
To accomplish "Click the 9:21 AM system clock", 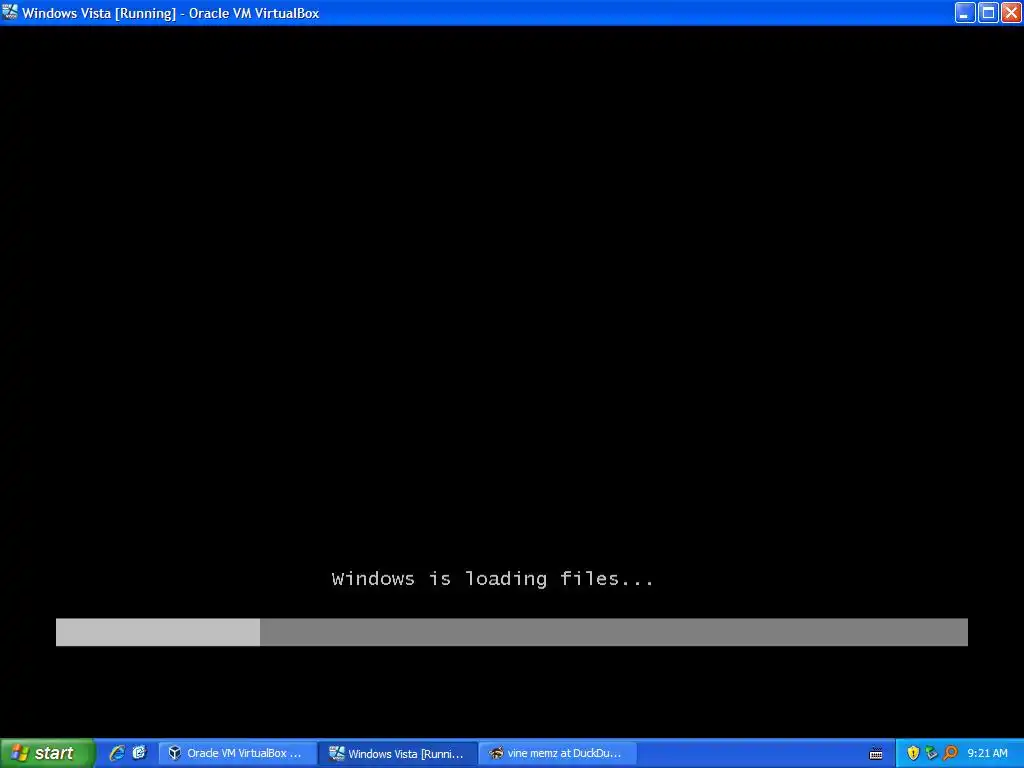I will (987, 753).
